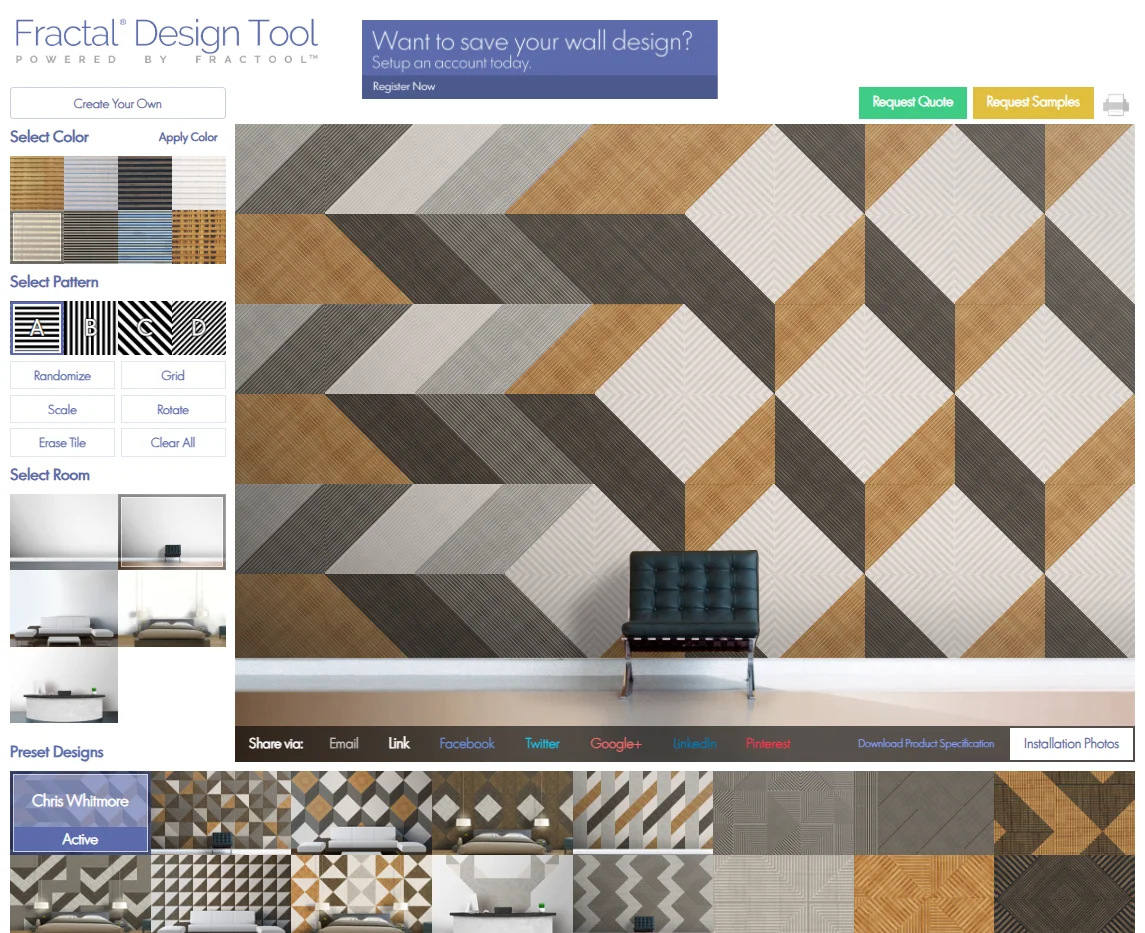The height and width of the screenshot is (933, 1145).
Task: Select pattern B swatch
Action: tap(91, 328)
